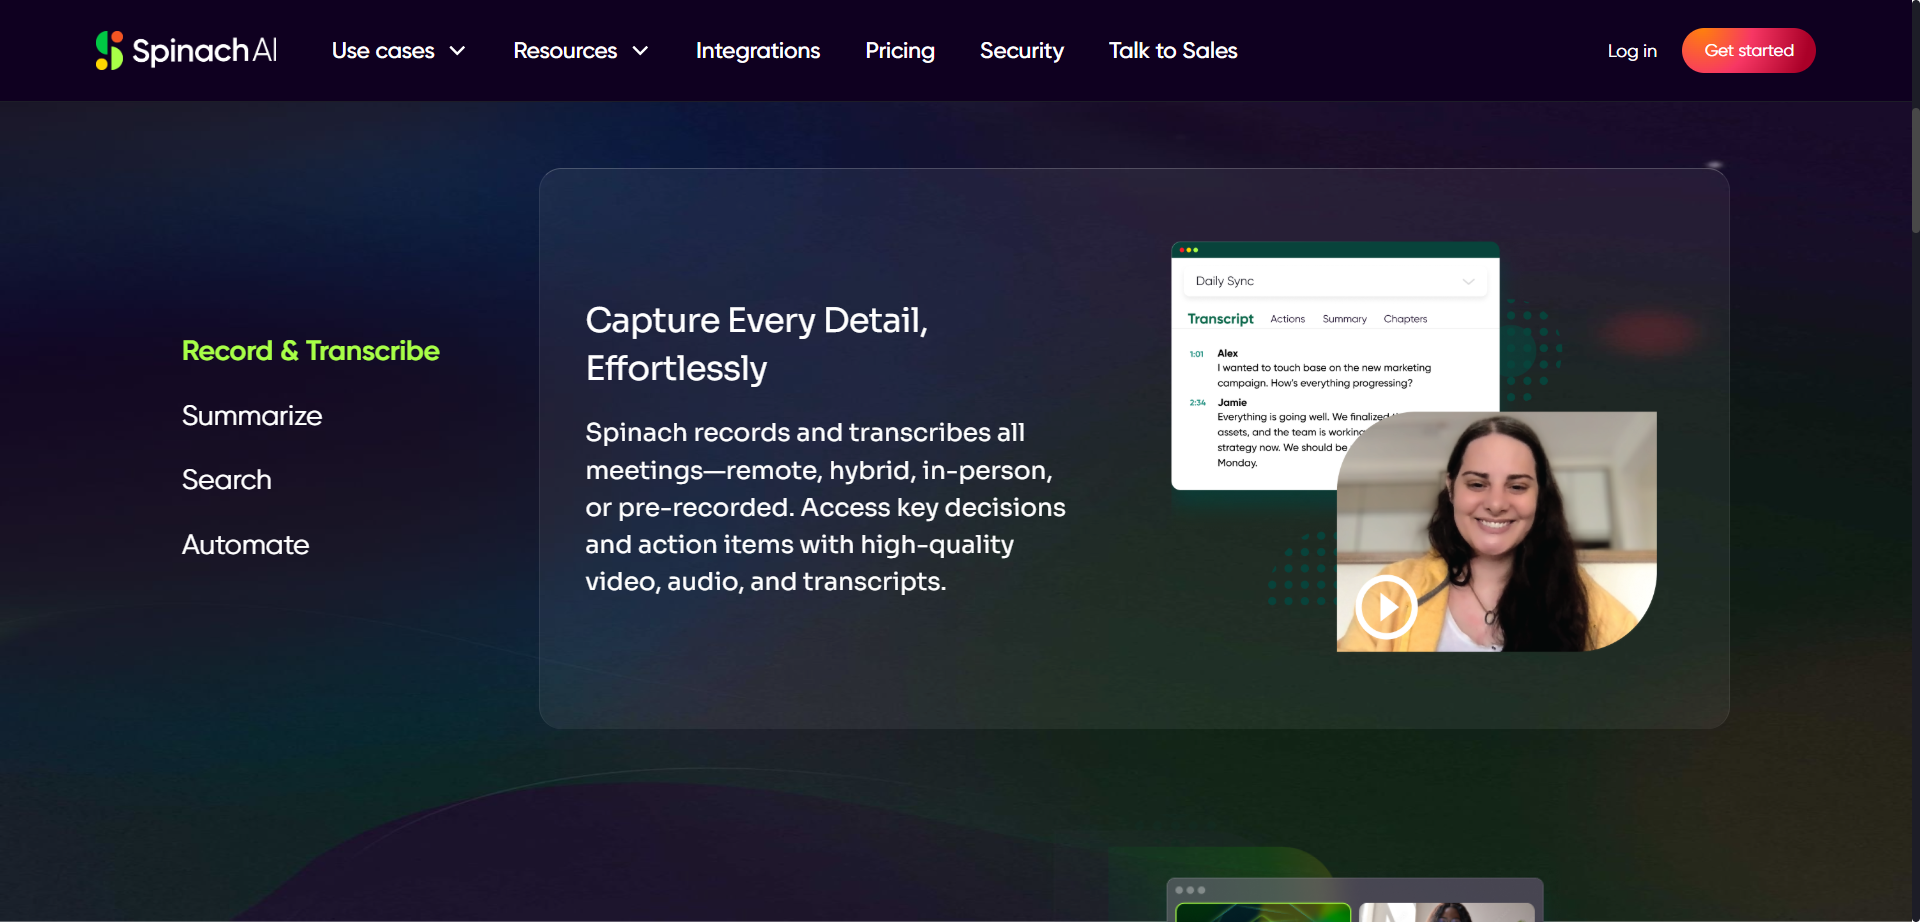Switch to the Actions tab in the transcript card
The height and width of the screenshot is (922, 1920).
(1287, 318)
